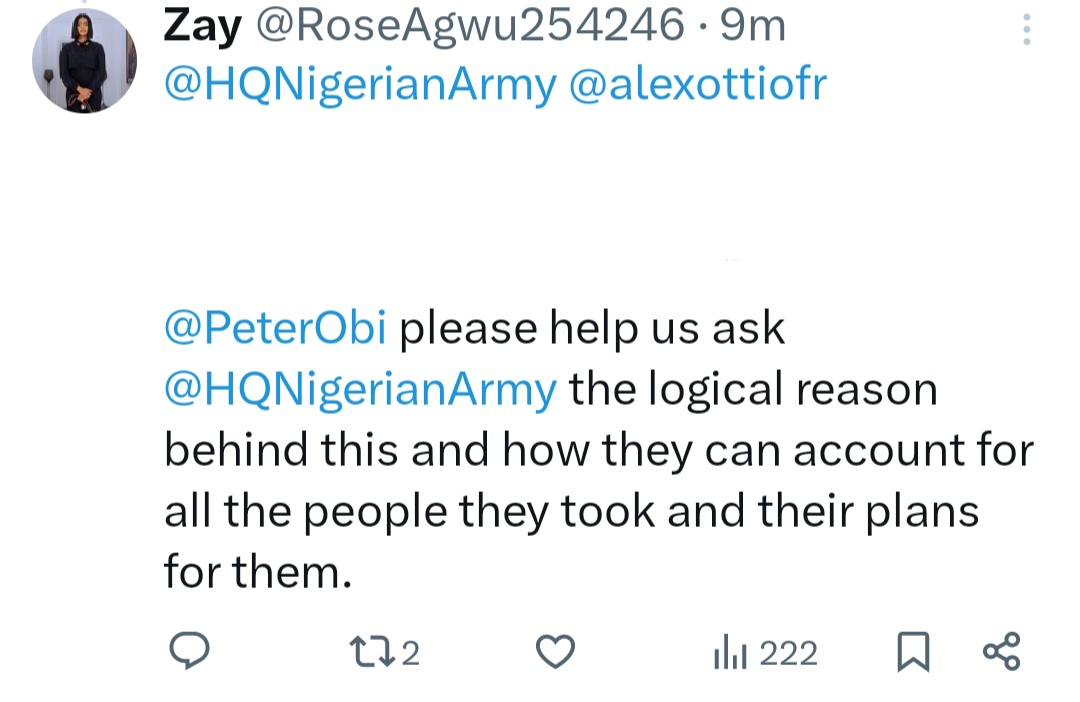Click the phrase 'please help us ask'

point(592,329)
